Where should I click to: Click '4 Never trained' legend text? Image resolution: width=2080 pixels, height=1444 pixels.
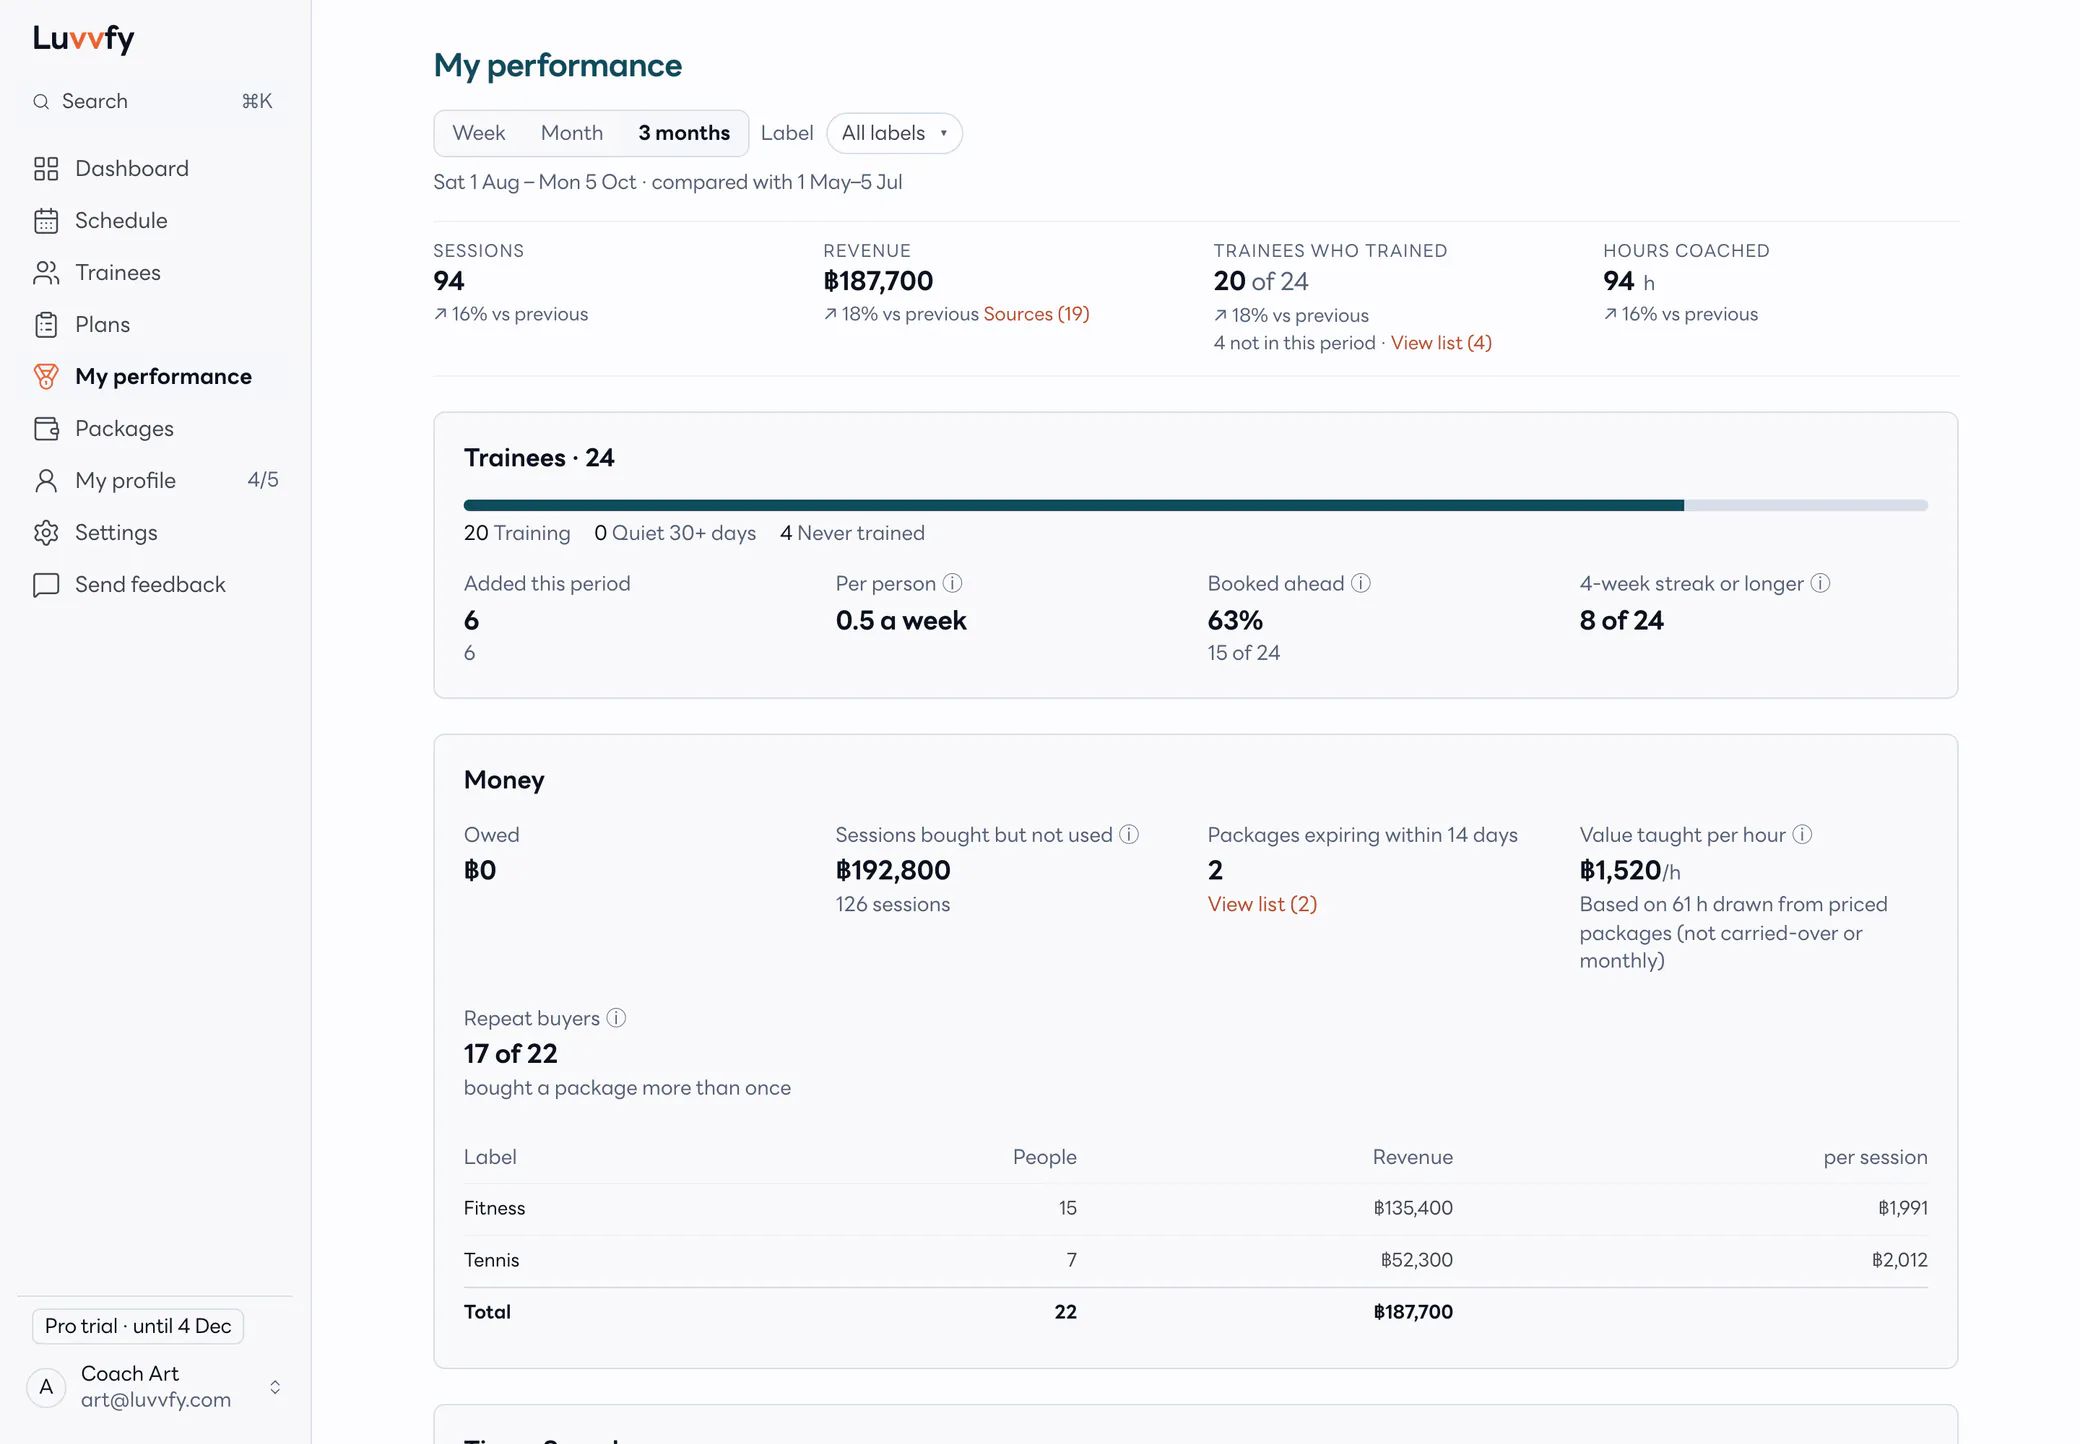(852, 533)
